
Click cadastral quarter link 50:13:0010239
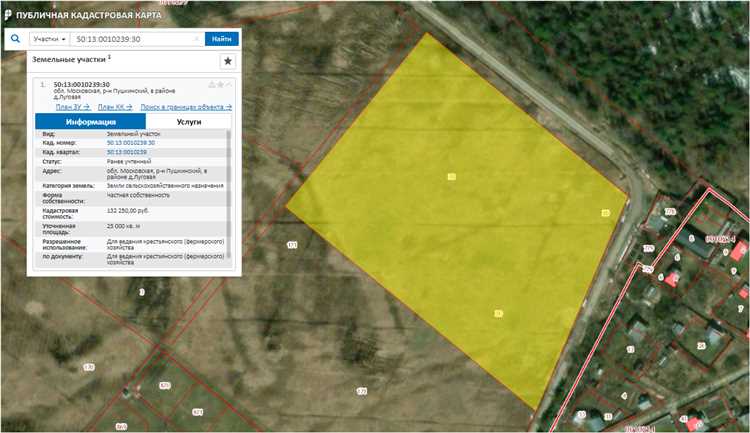(127, 152)
